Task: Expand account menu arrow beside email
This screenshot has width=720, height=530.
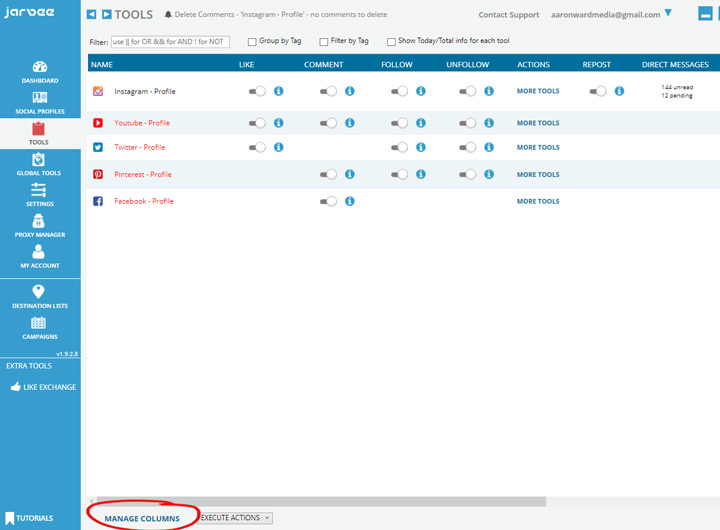Action: click(668, 13)
